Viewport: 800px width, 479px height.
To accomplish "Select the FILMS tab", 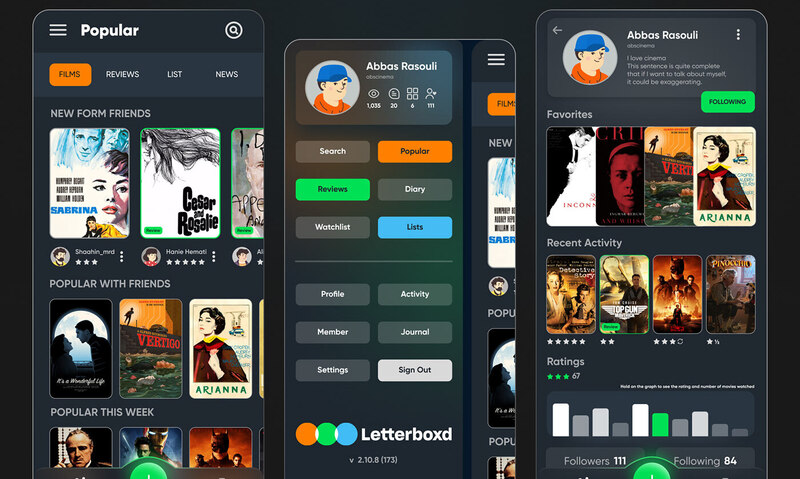I will [70, 74].
